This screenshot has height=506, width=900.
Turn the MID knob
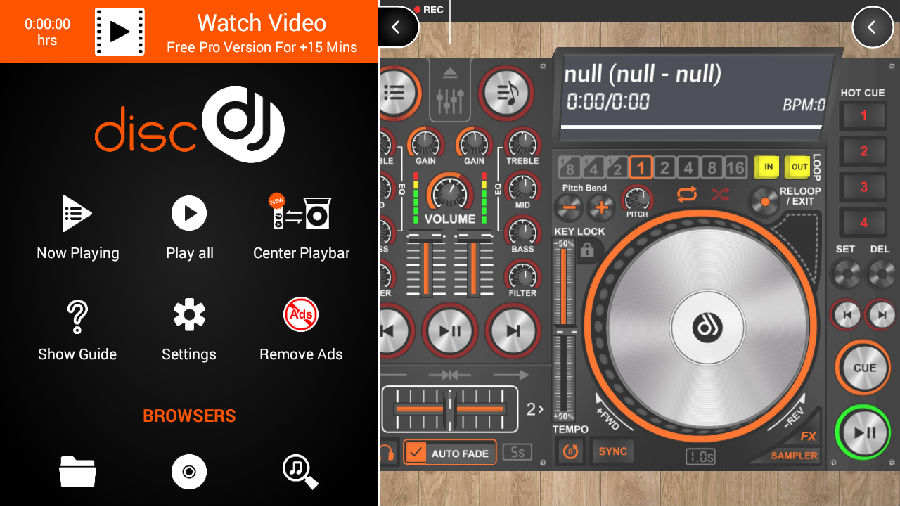coord(522,188)
